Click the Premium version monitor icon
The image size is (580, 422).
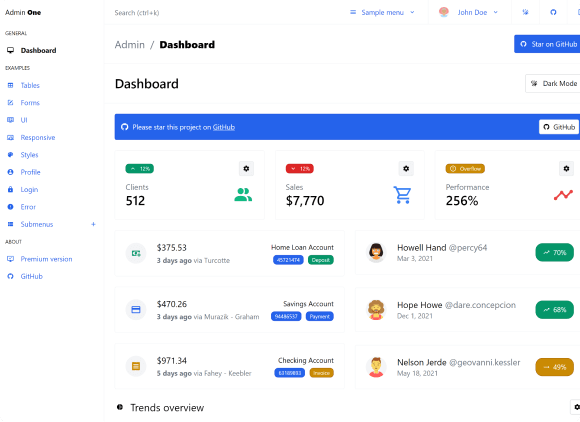(x=10, y=259)
